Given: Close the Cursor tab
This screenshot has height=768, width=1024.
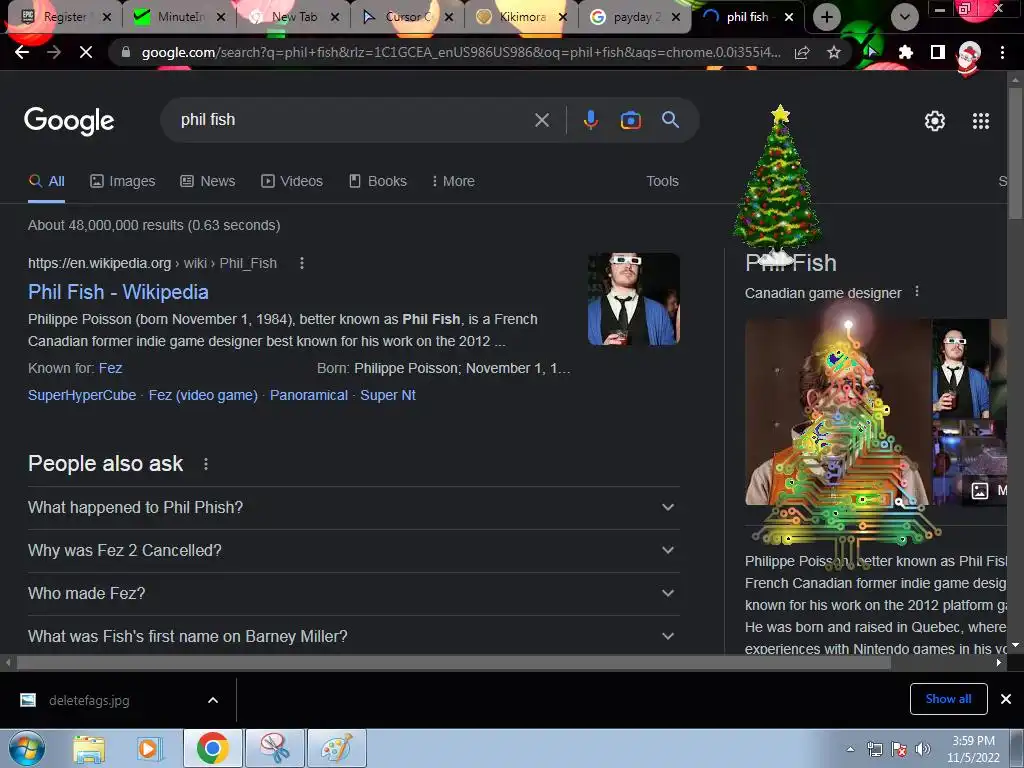Looking at the screenshot, I should 449,17.
